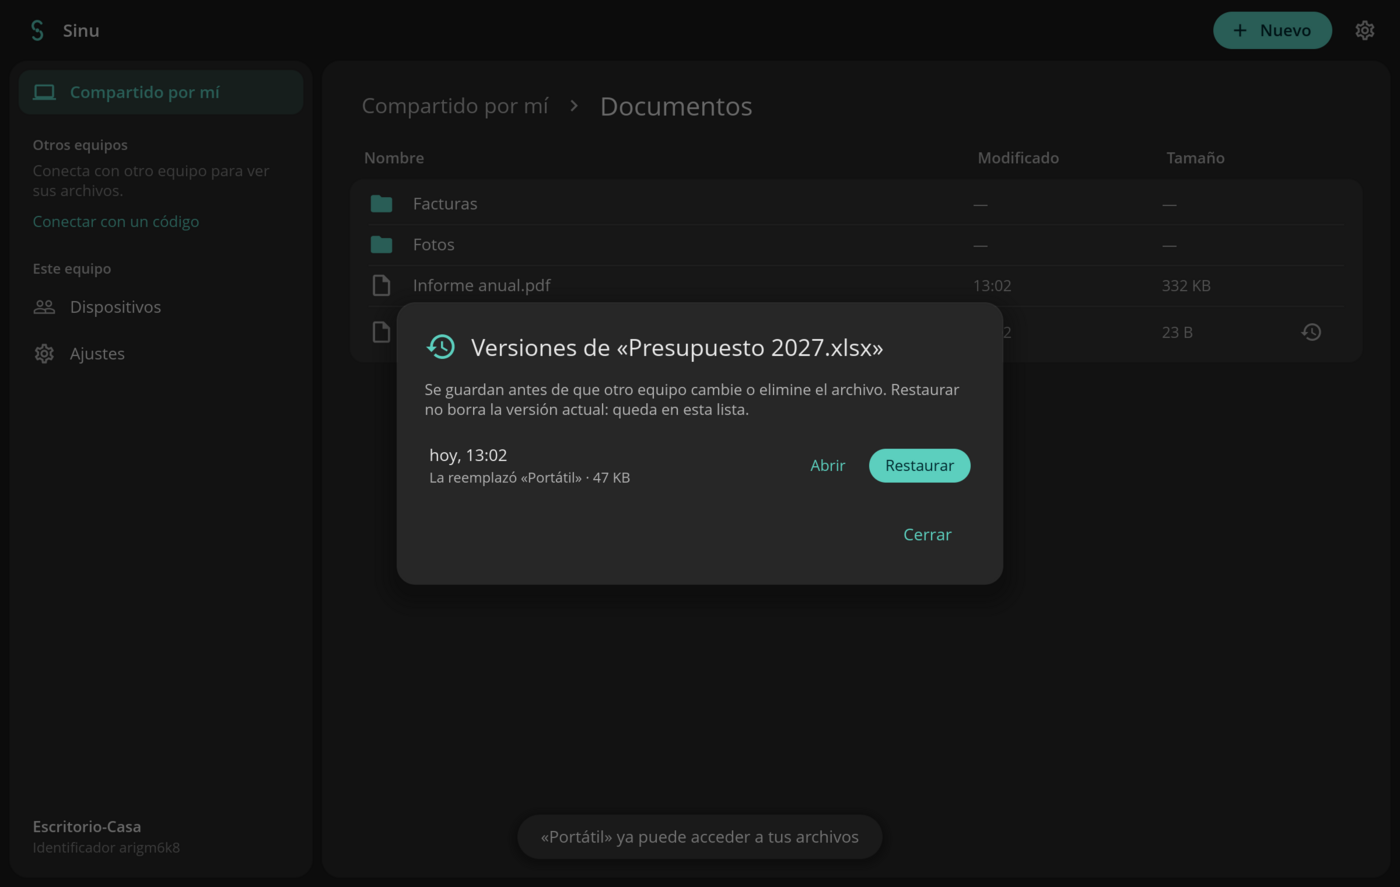
Task: Click the Sinu logo icon
Action: pos(37,30)
